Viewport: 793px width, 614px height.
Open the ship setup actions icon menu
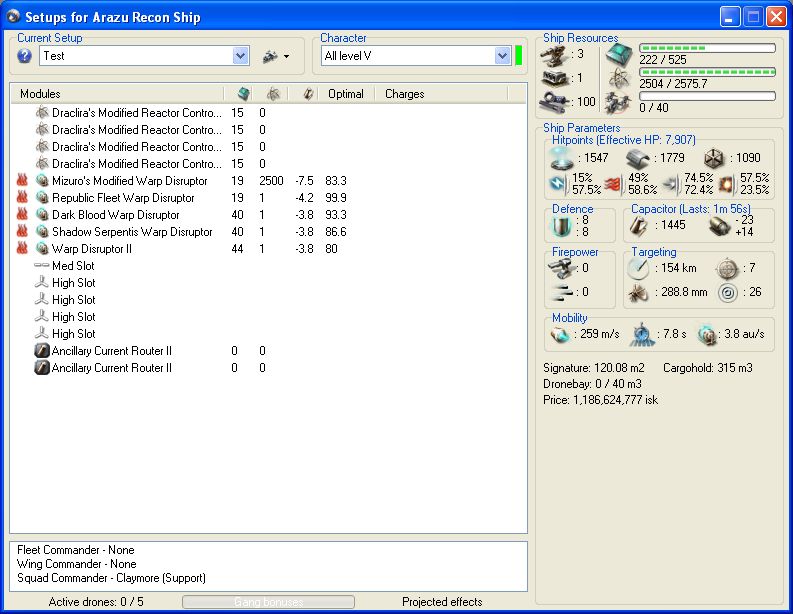pyautogui.click(x=276, y=56)
